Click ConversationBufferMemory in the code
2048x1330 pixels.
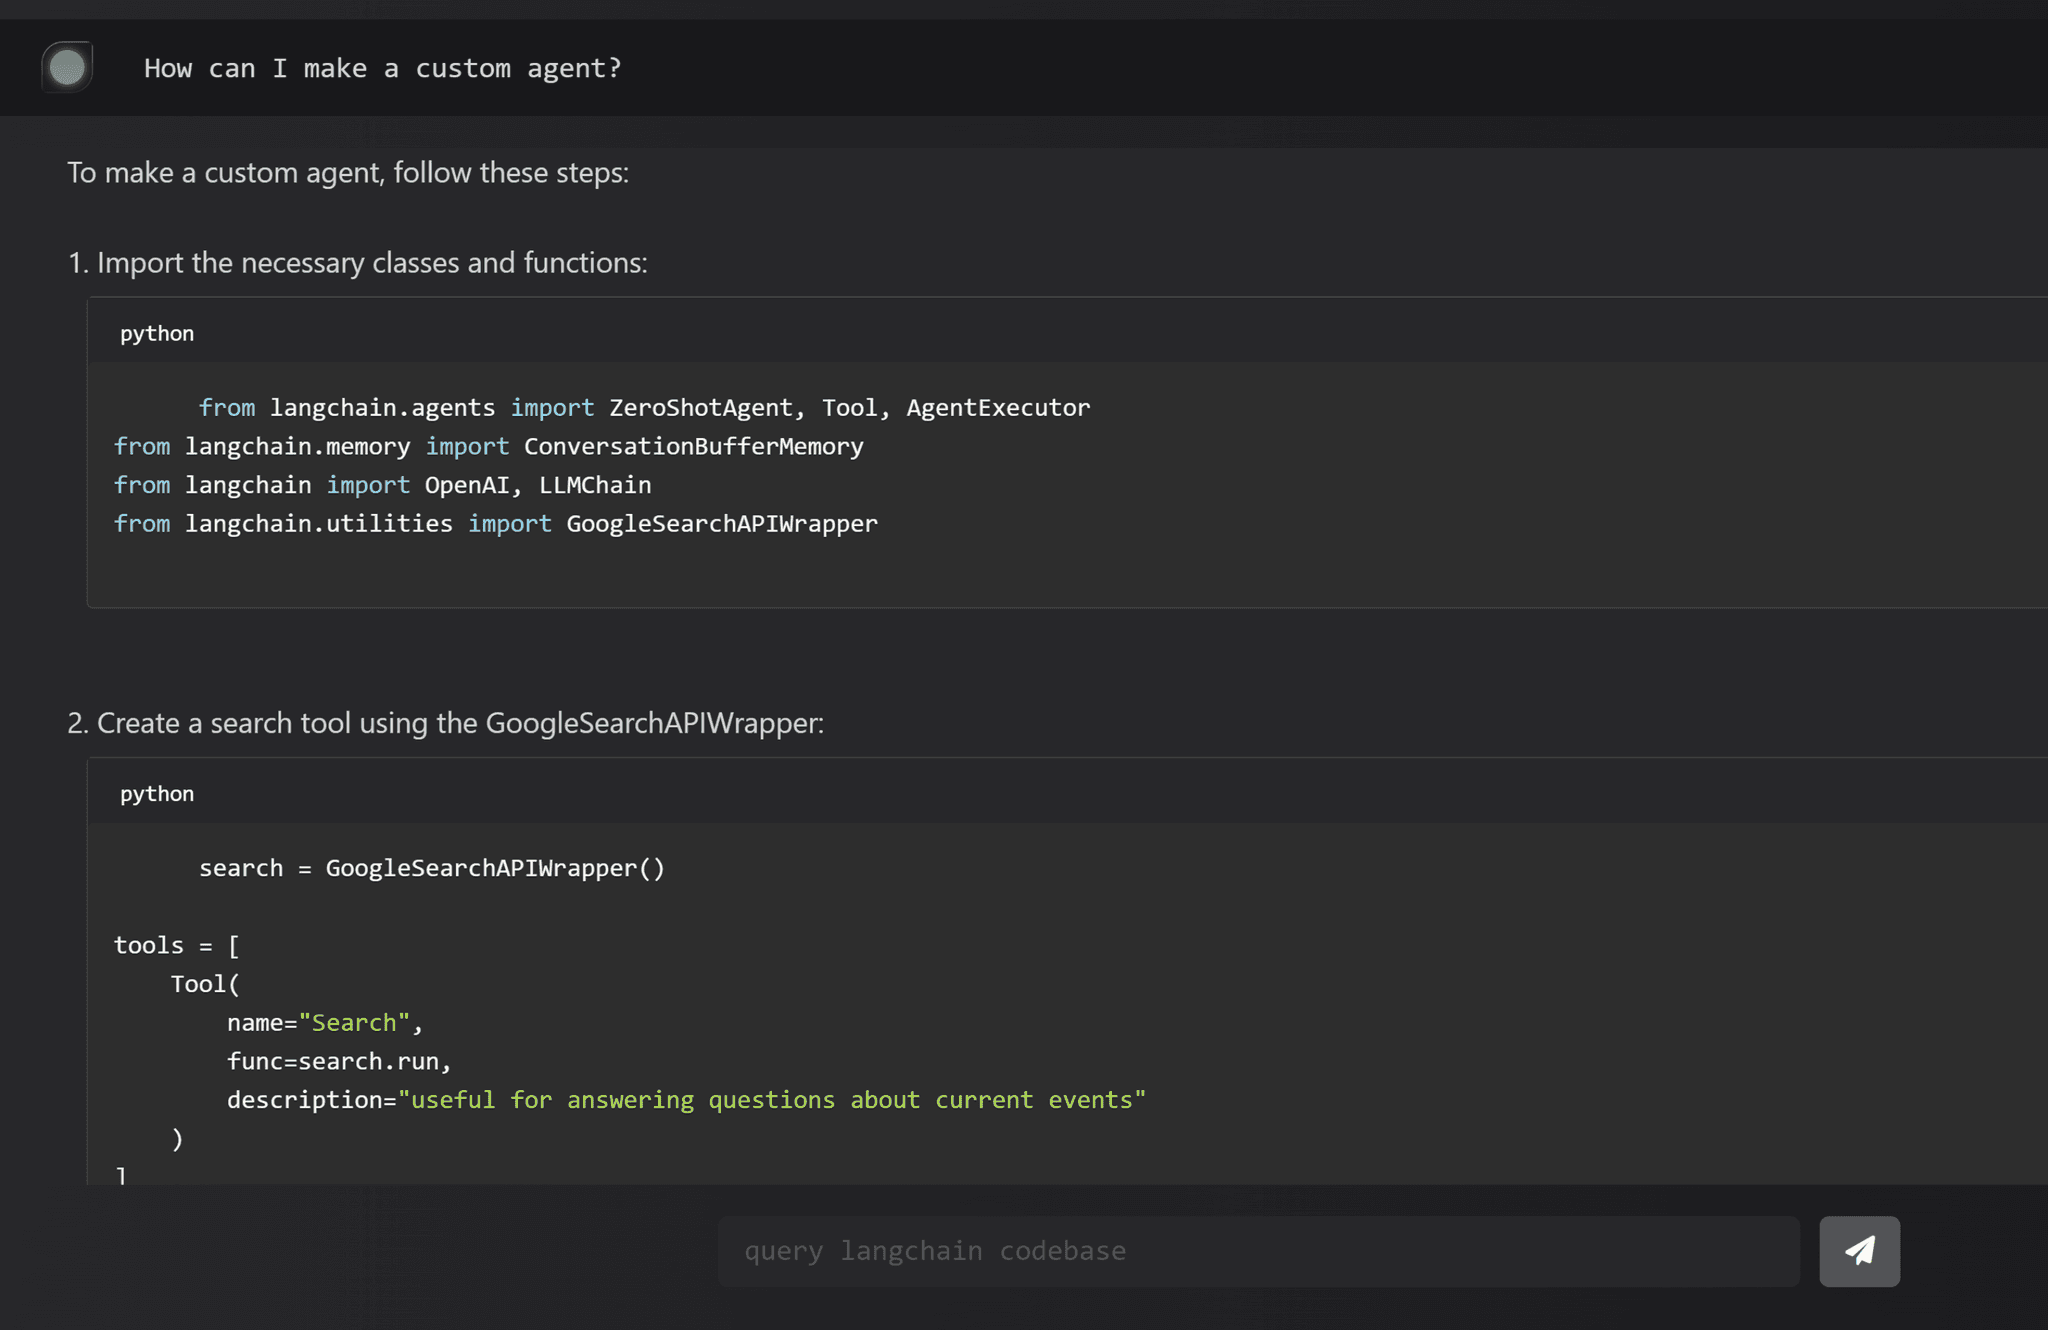[x=693, y=447]
